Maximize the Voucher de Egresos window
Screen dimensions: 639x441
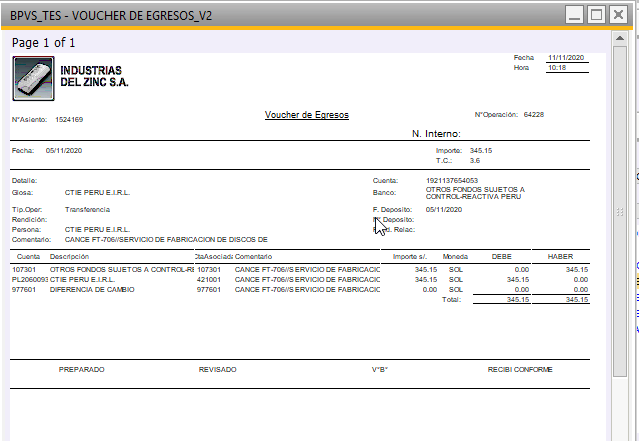coord(597,15)
